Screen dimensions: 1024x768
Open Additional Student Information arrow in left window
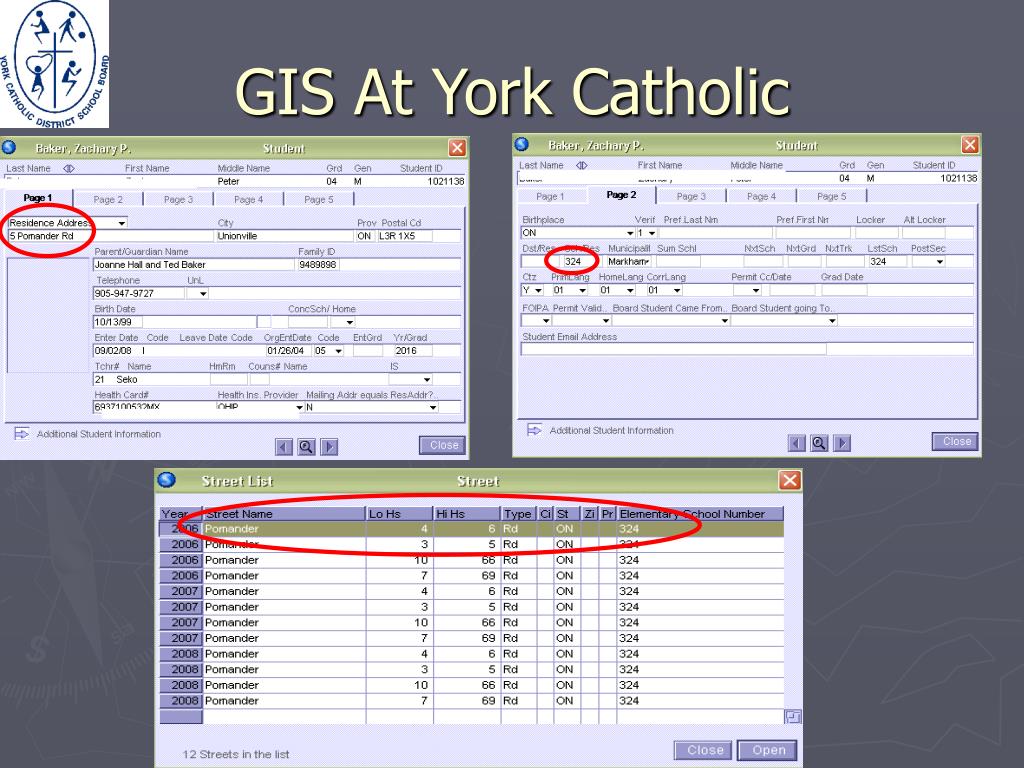coord(22,434)
